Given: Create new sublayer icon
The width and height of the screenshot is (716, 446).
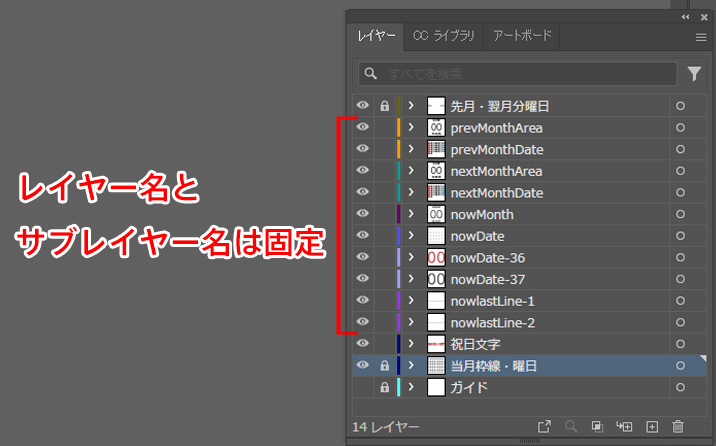Looking at the screenshot, I should (624, 426).
